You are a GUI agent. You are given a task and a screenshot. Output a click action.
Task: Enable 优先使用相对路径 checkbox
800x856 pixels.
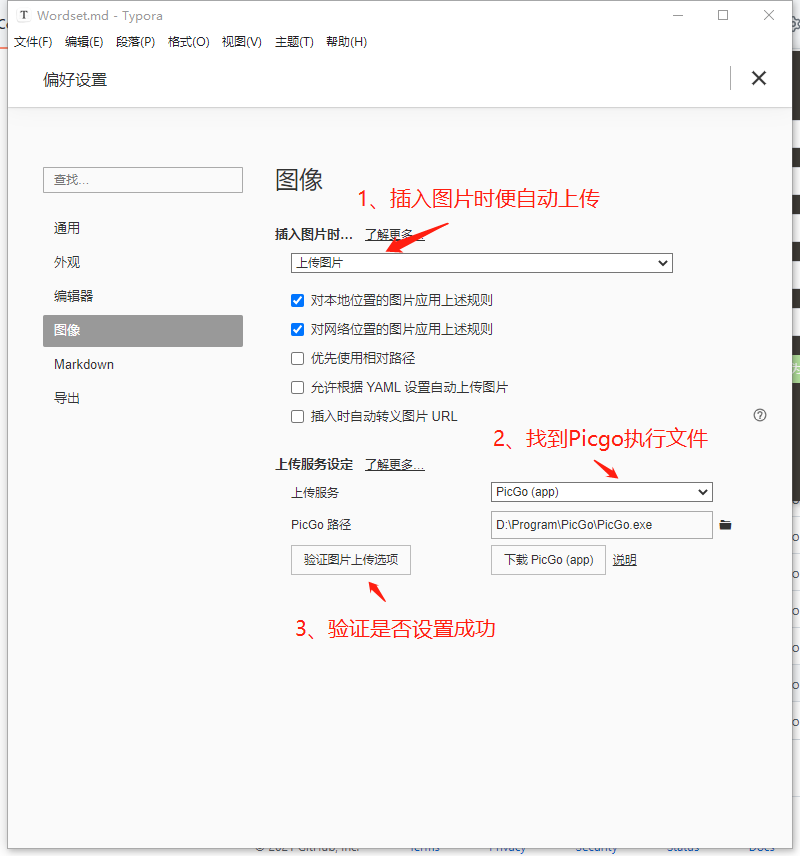(298, 358)
